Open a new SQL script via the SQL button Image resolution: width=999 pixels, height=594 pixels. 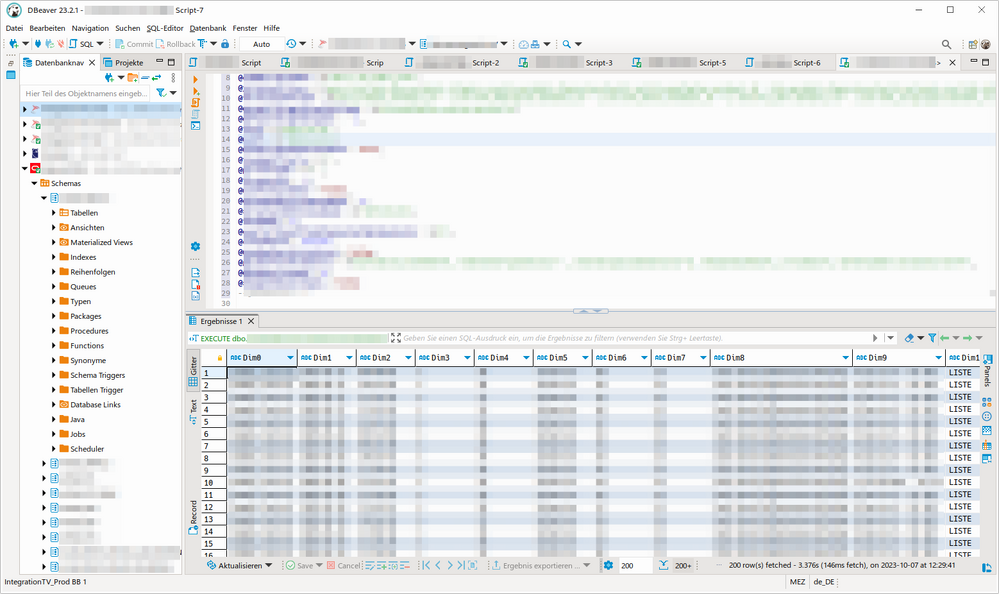click(x=82, y=44)
